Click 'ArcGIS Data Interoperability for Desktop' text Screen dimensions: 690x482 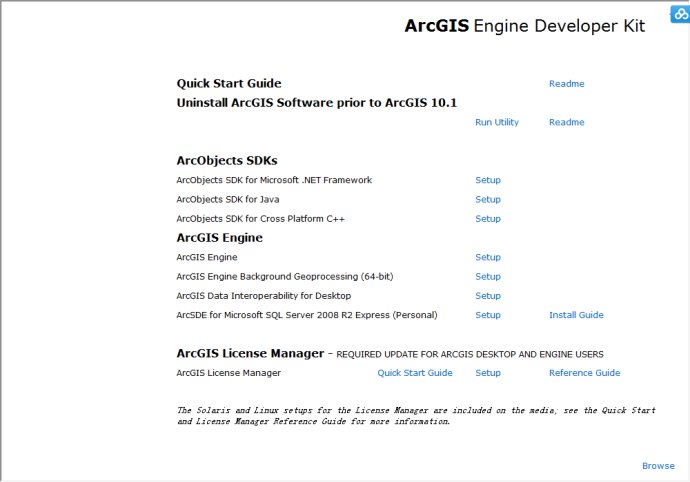click(264, 296)
